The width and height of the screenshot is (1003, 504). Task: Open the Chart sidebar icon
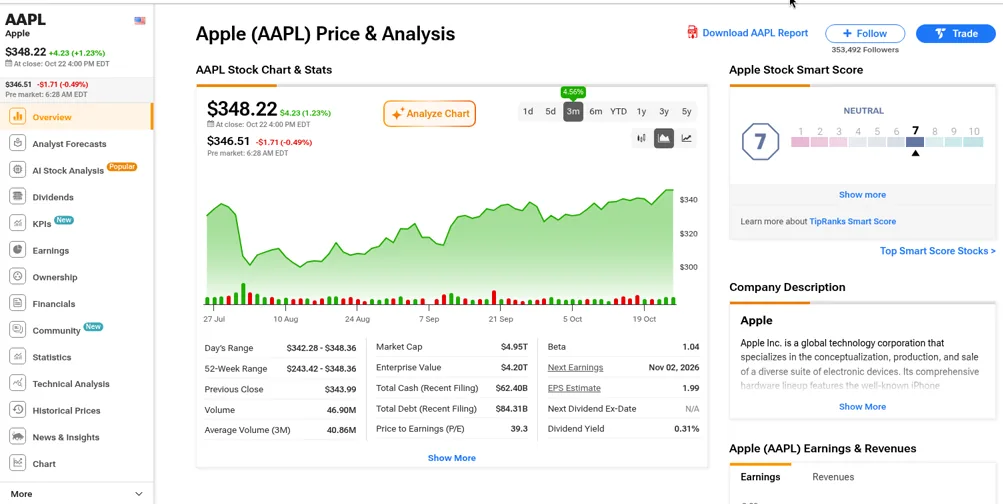click(17, 463)
